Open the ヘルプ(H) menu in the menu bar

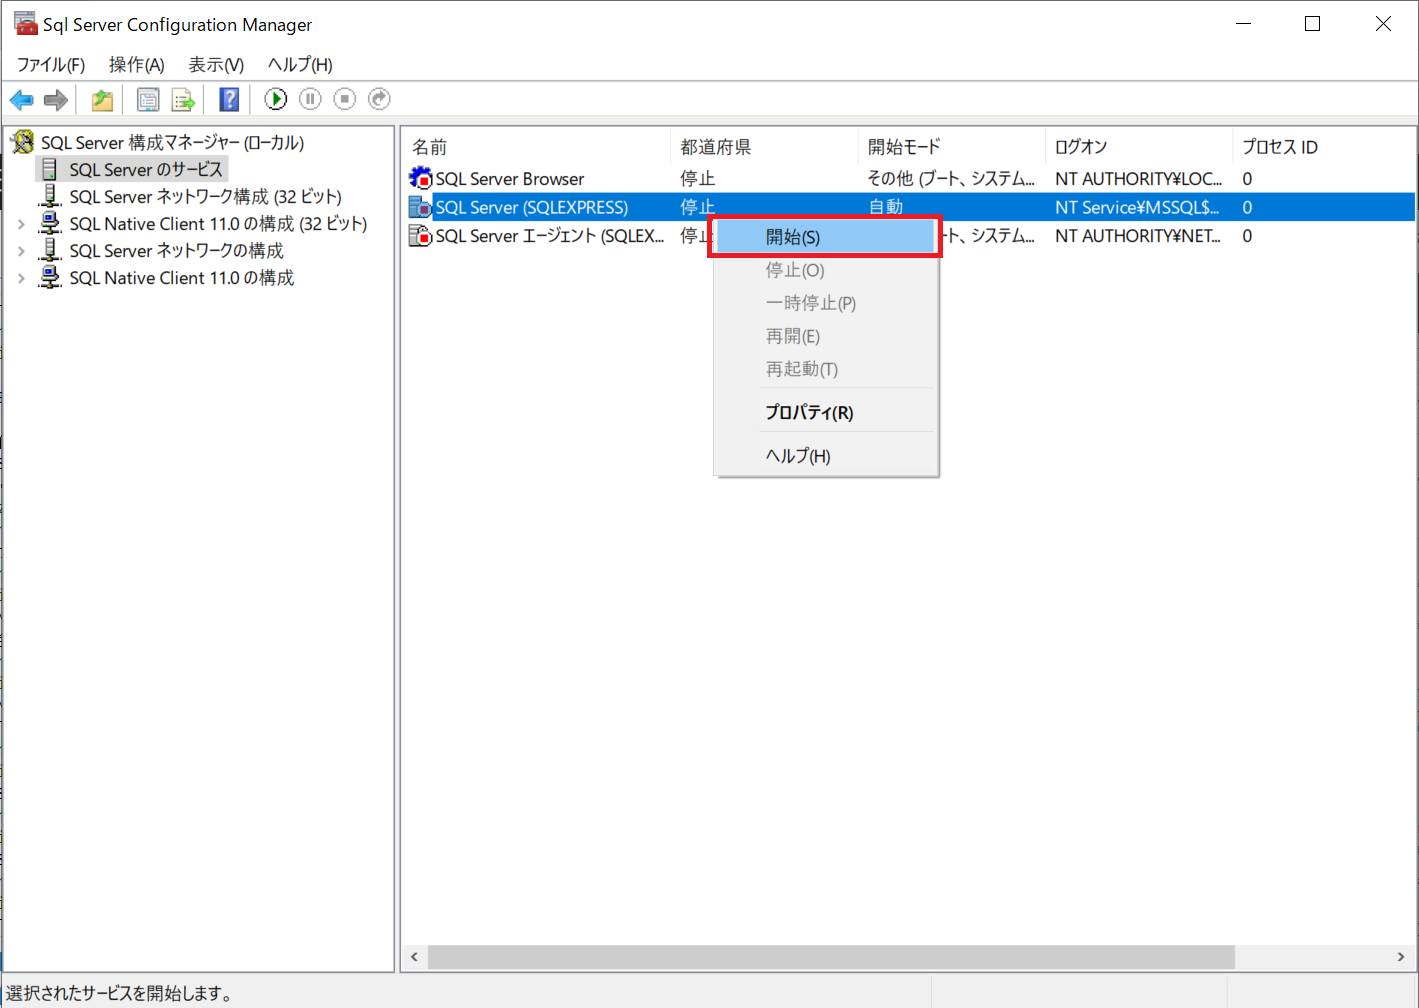[300, 65]
